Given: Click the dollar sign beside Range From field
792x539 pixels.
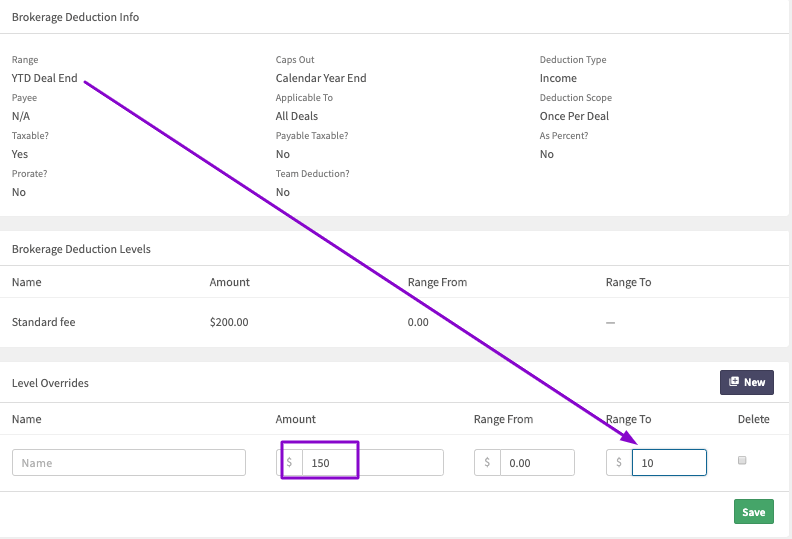Looking at the screenshot, I should (x=486, y=463).
